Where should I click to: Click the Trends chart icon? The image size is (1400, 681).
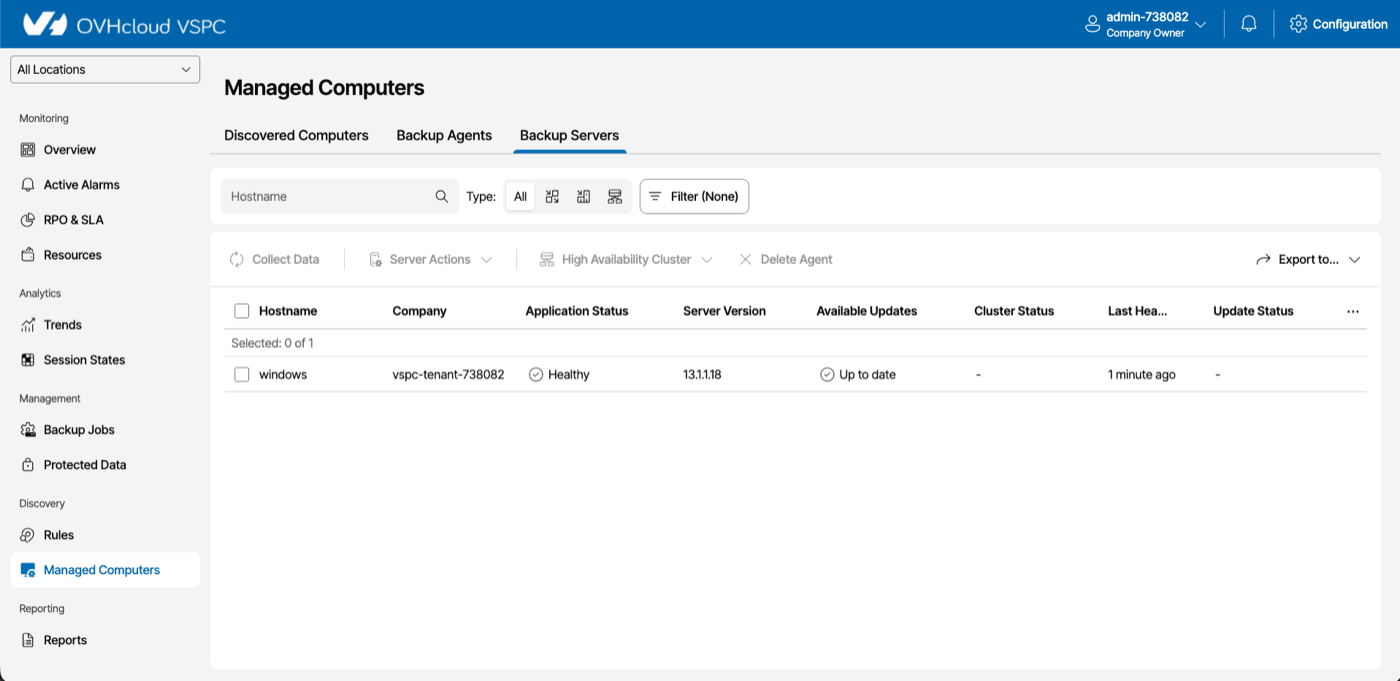(x=28, y=325)
